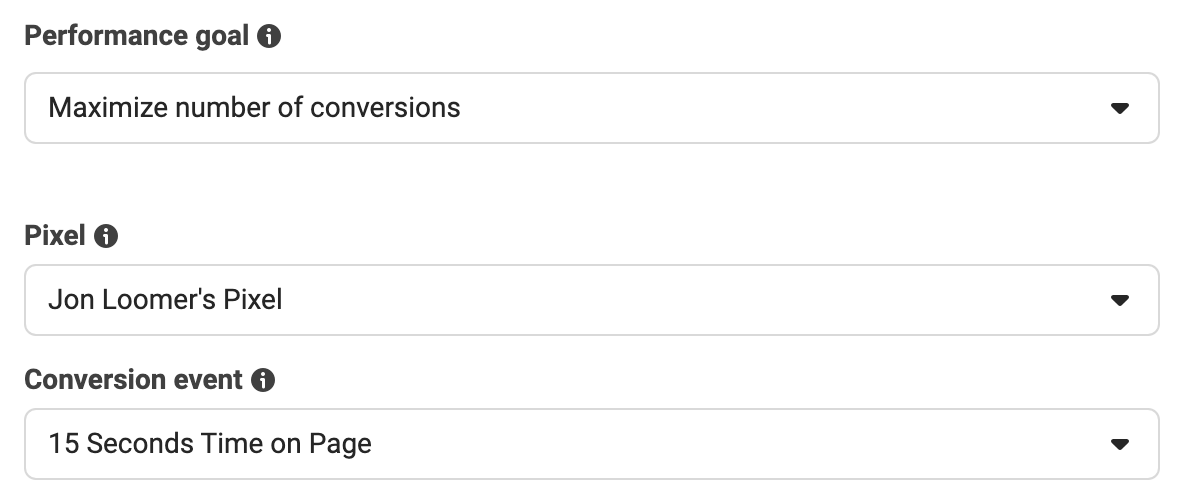
Task: Open the Pixel selection dropdown
Action: coord(592,300)
